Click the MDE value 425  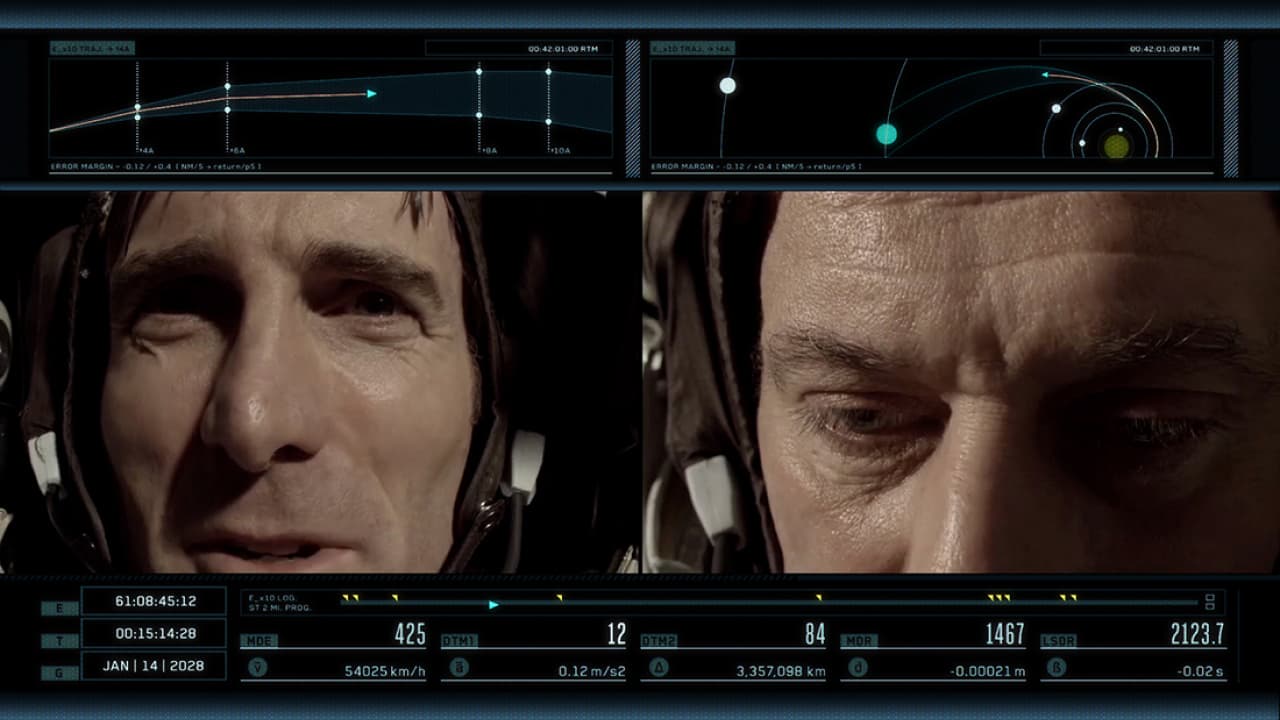coord(410,634)
